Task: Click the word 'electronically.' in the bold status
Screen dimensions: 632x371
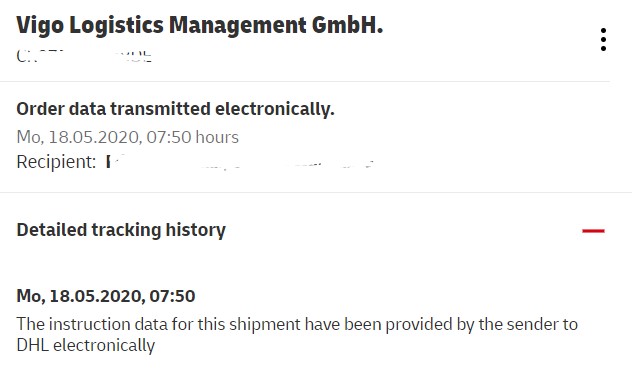Action: [274, 109]
